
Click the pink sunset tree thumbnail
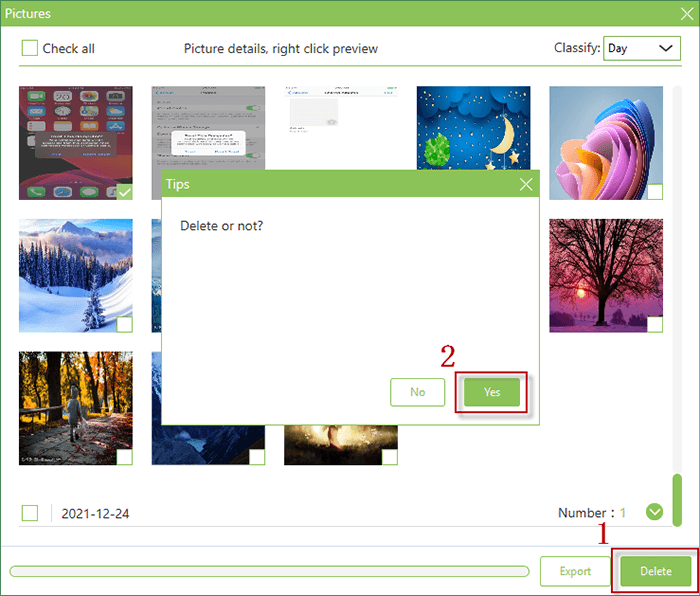pos(606,275)
